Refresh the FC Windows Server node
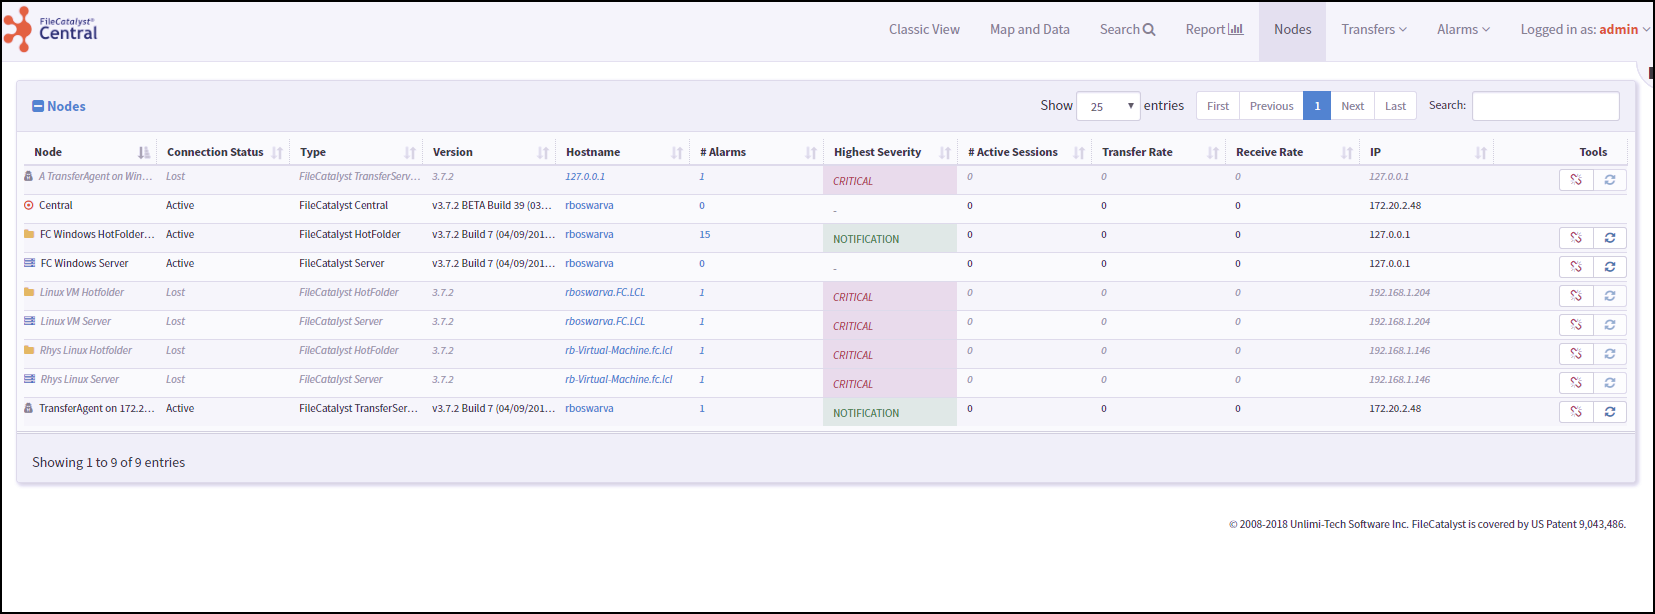Viewport: 1655px width, 614px height. [x=1610, y=267]
